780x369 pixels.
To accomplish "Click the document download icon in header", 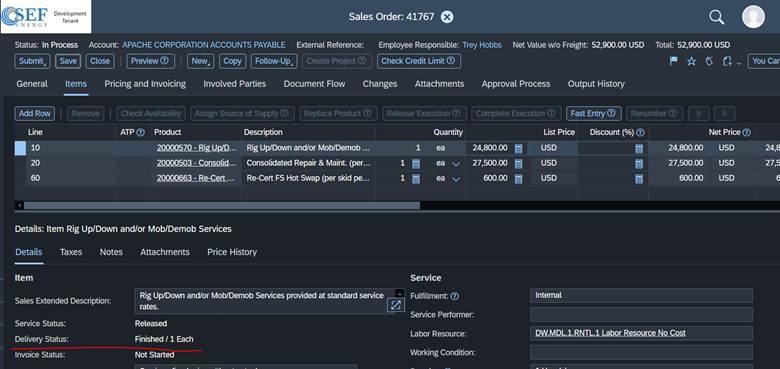I will (728, 61).
